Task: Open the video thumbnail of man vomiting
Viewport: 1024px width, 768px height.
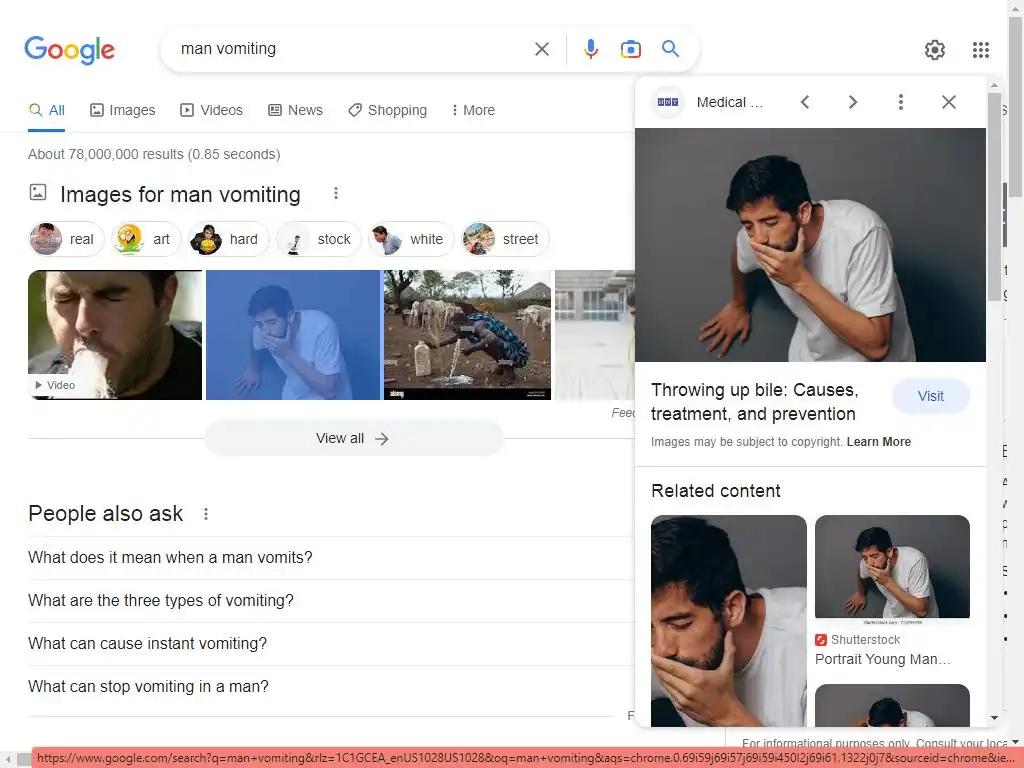Action: [115, 335]
